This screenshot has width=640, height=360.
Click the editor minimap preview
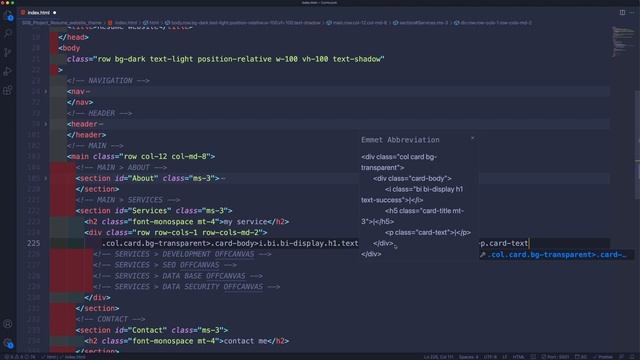622,42
